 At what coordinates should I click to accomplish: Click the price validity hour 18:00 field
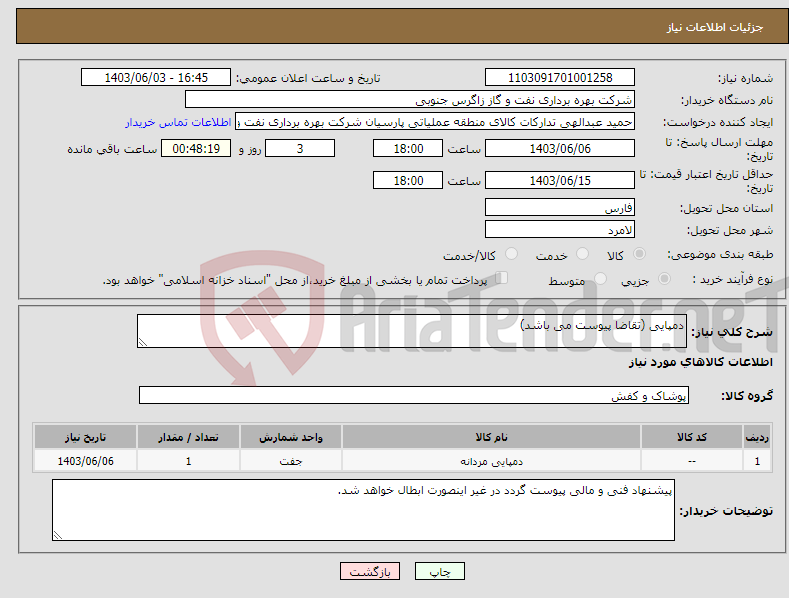click(x=408, y=180)
